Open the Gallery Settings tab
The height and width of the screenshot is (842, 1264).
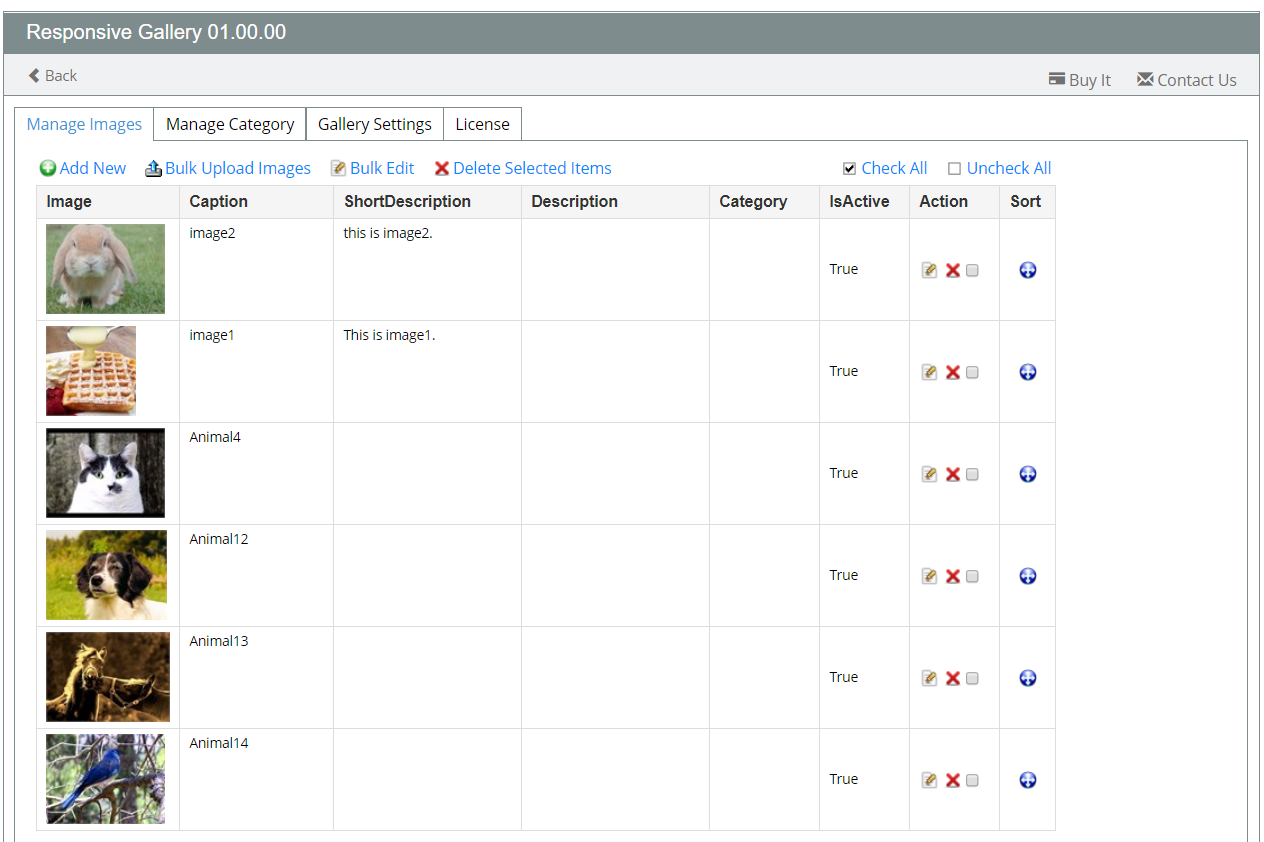(374, 124)
